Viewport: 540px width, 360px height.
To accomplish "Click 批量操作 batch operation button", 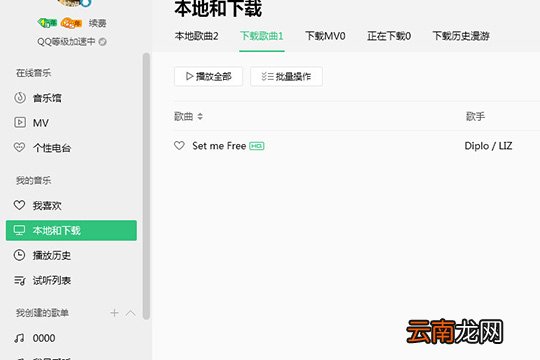I will (286, 76).
